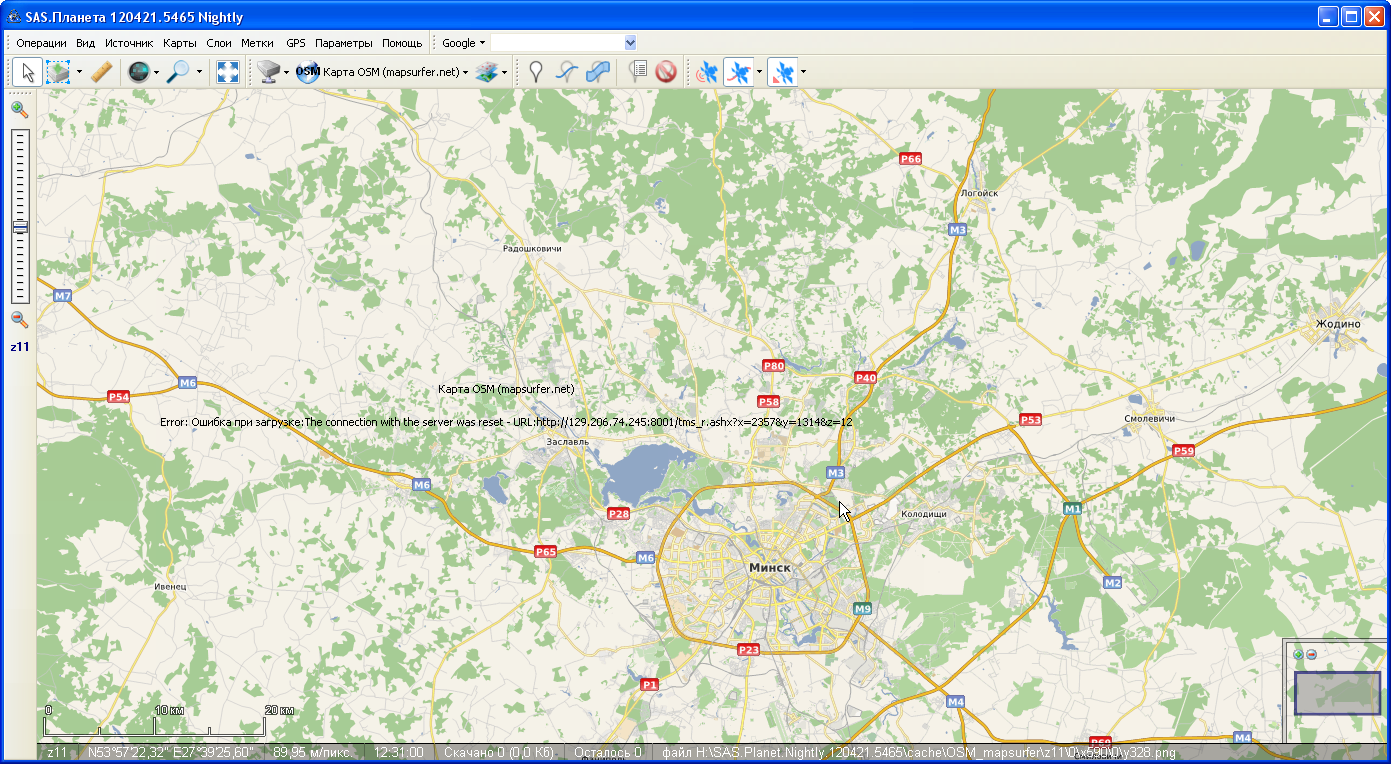The image size is (1391, 764).
Task: Click the add placemark pin icon
Action: pyautogui.click(x=536, y=72)
